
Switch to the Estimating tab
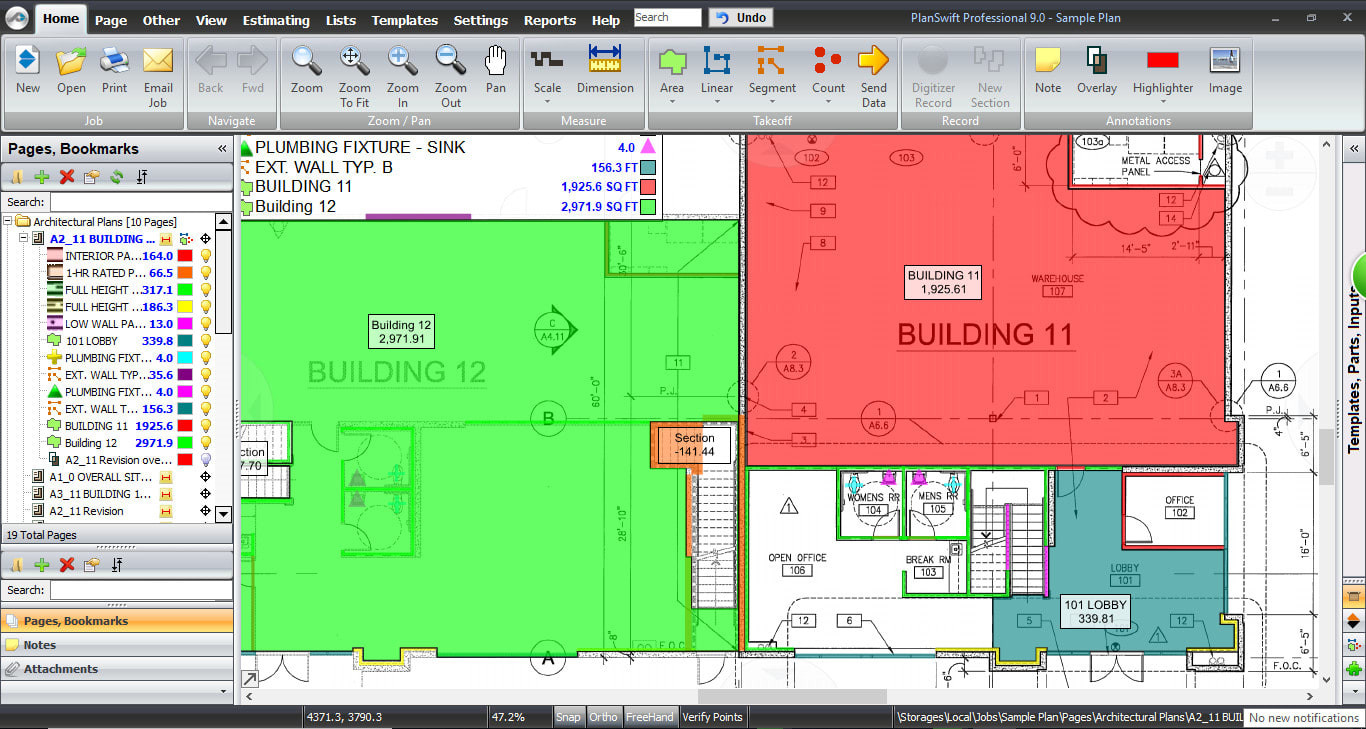pos(276,20)
